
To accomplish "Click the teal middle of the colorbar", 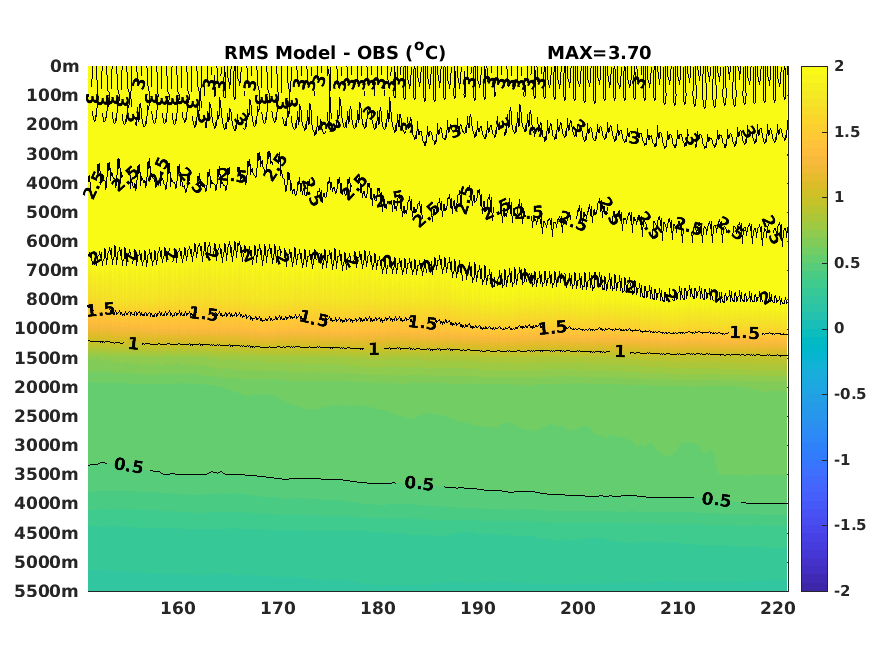I will pyautogui.click(x=814, y=329).
